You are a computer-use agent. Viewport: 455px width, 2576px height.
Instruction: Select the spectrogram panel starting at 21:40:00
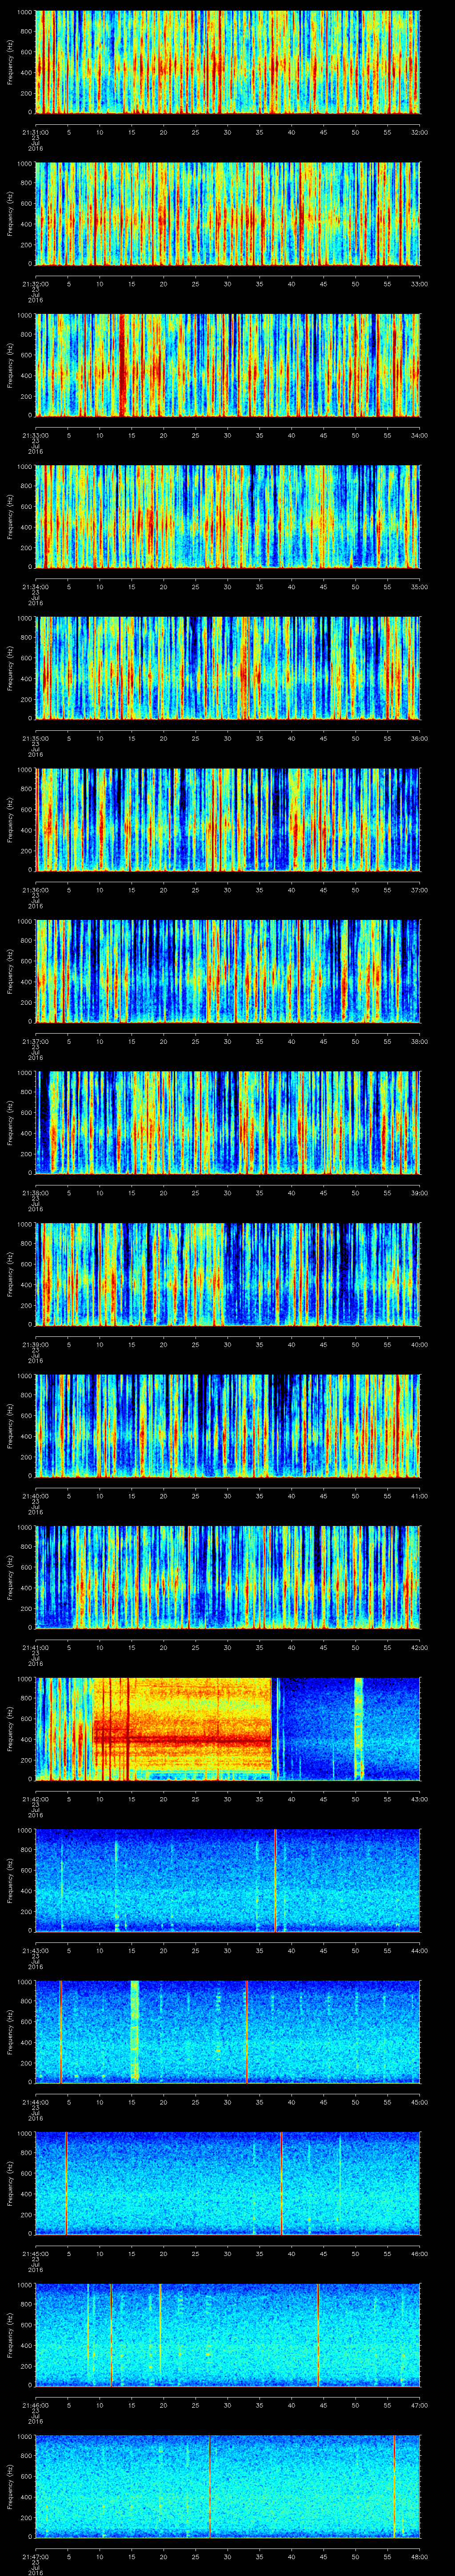[x=228, y=1426]
